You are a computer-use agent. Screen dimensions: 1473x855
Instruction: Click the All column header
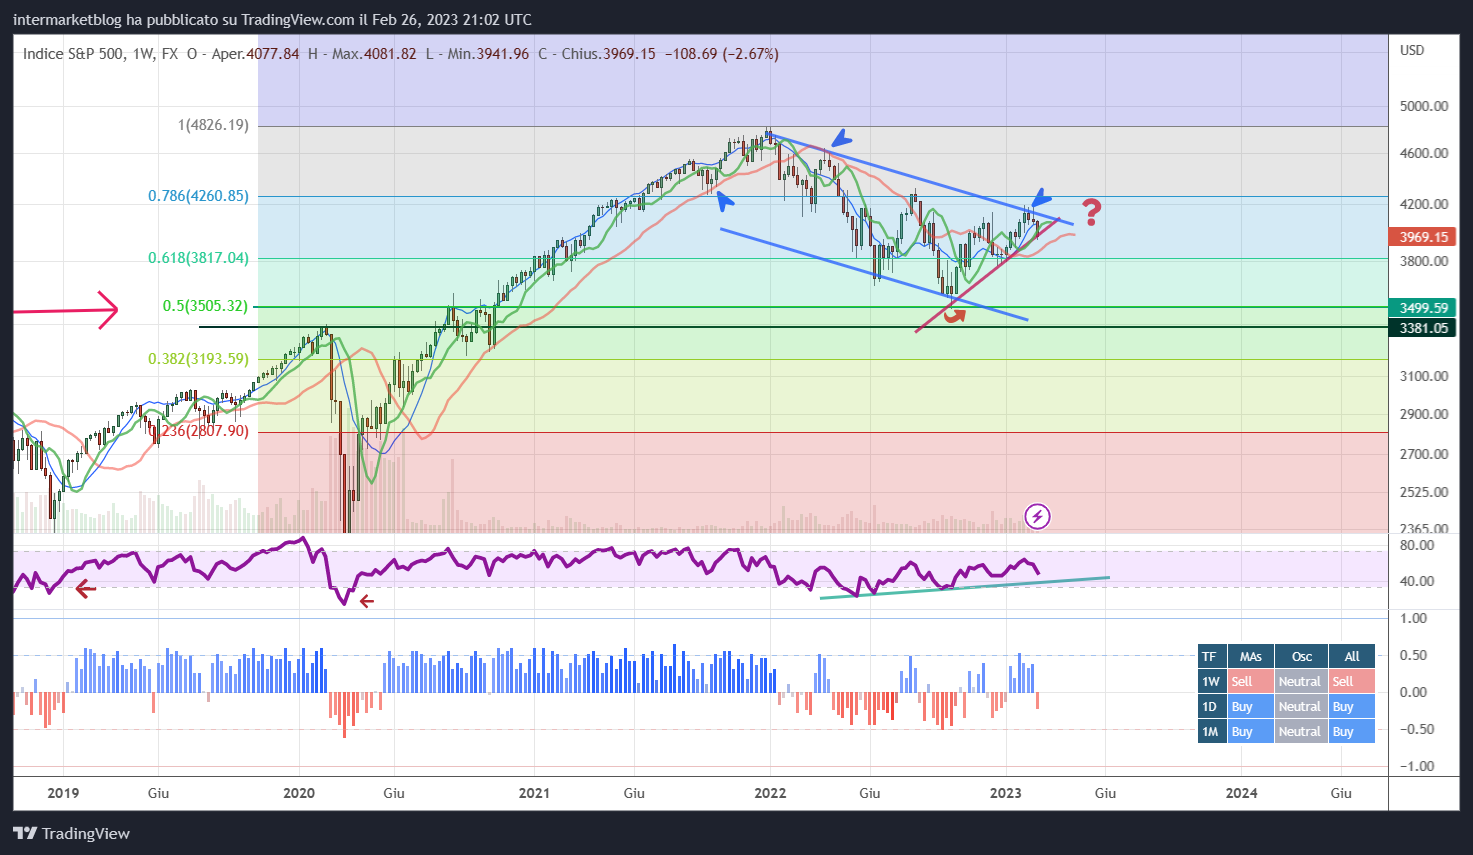click(1352, 656)
